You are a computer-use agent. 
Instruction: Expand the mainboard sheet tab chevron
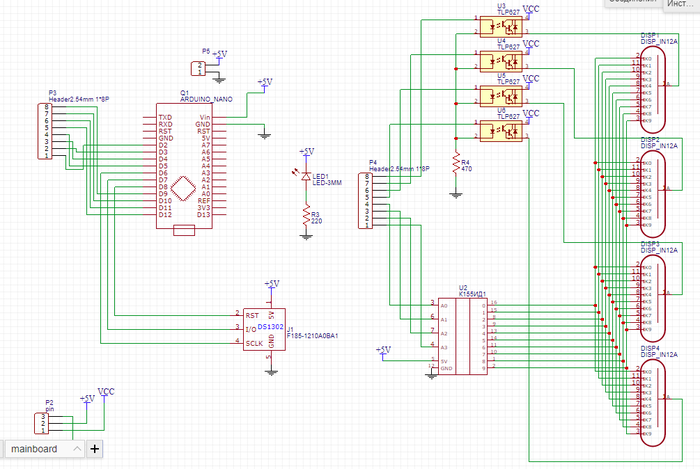tap(76, 450)
